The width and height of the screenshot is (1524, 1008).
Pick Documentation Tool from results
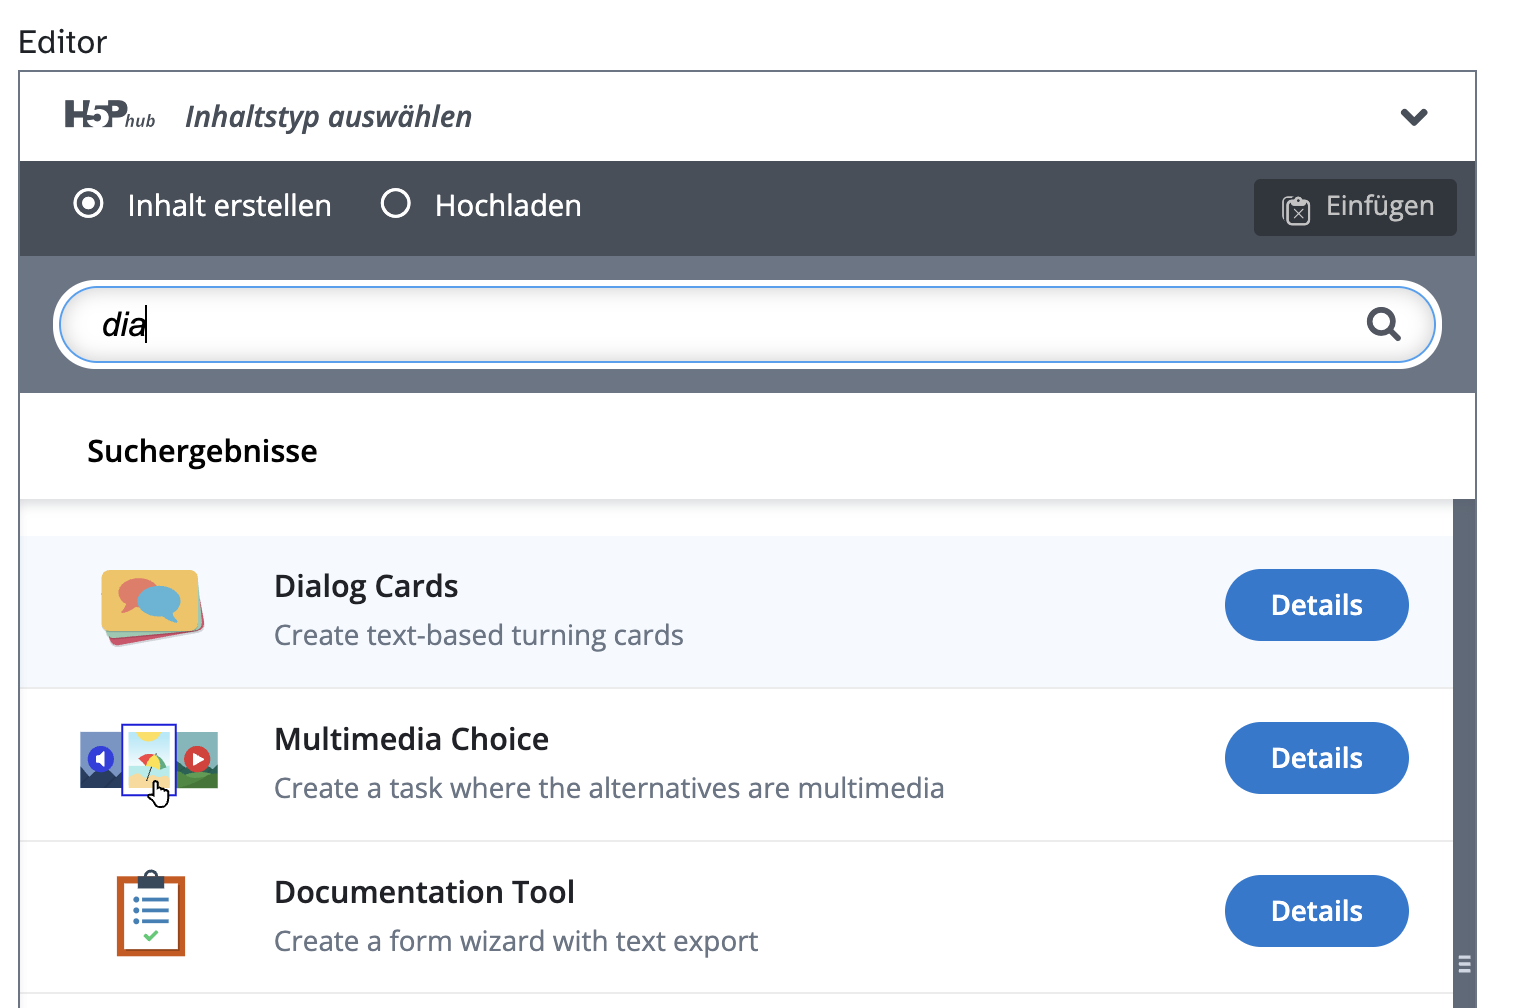424,892
